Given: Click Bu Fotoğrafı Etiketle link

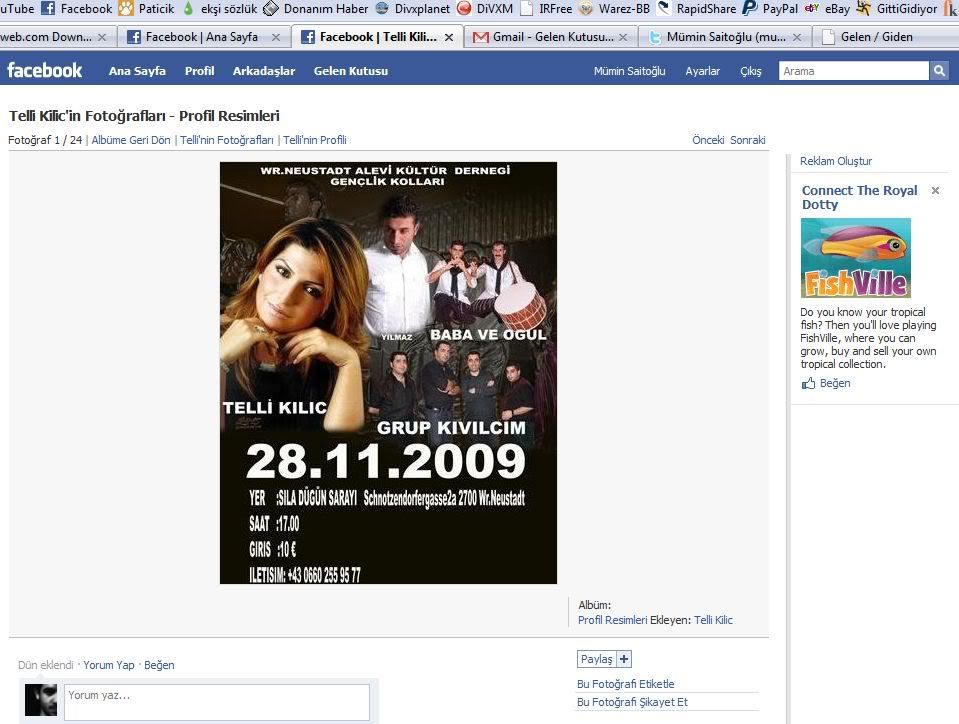Looking at the screenshot, I should coord(625,684).
